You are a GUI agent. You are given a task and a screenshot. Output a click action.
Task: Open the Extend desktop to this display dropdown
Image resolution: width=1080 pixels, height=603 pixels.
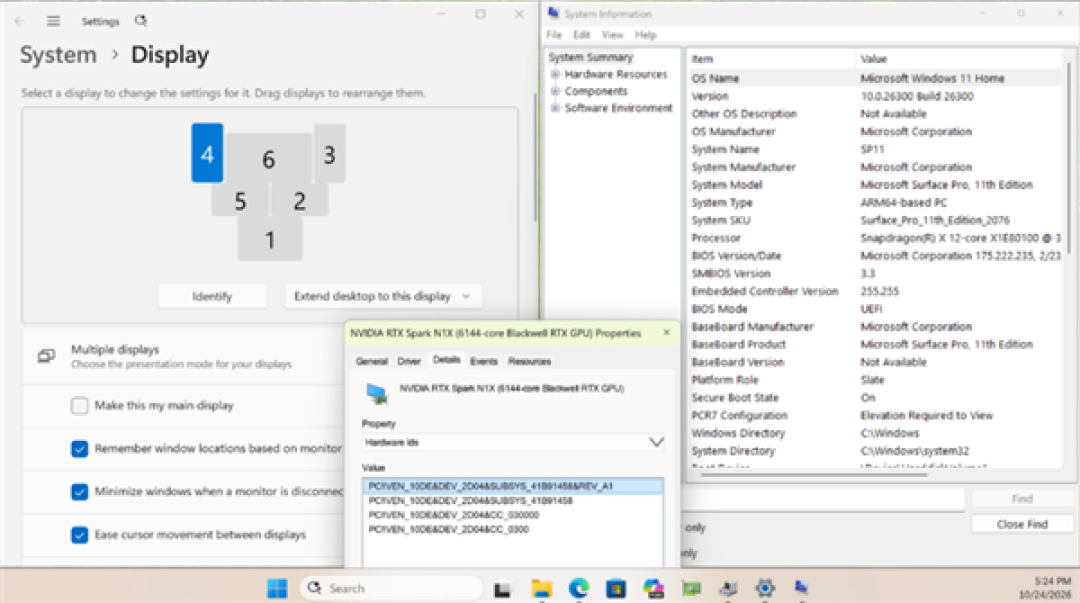[383, 296]
